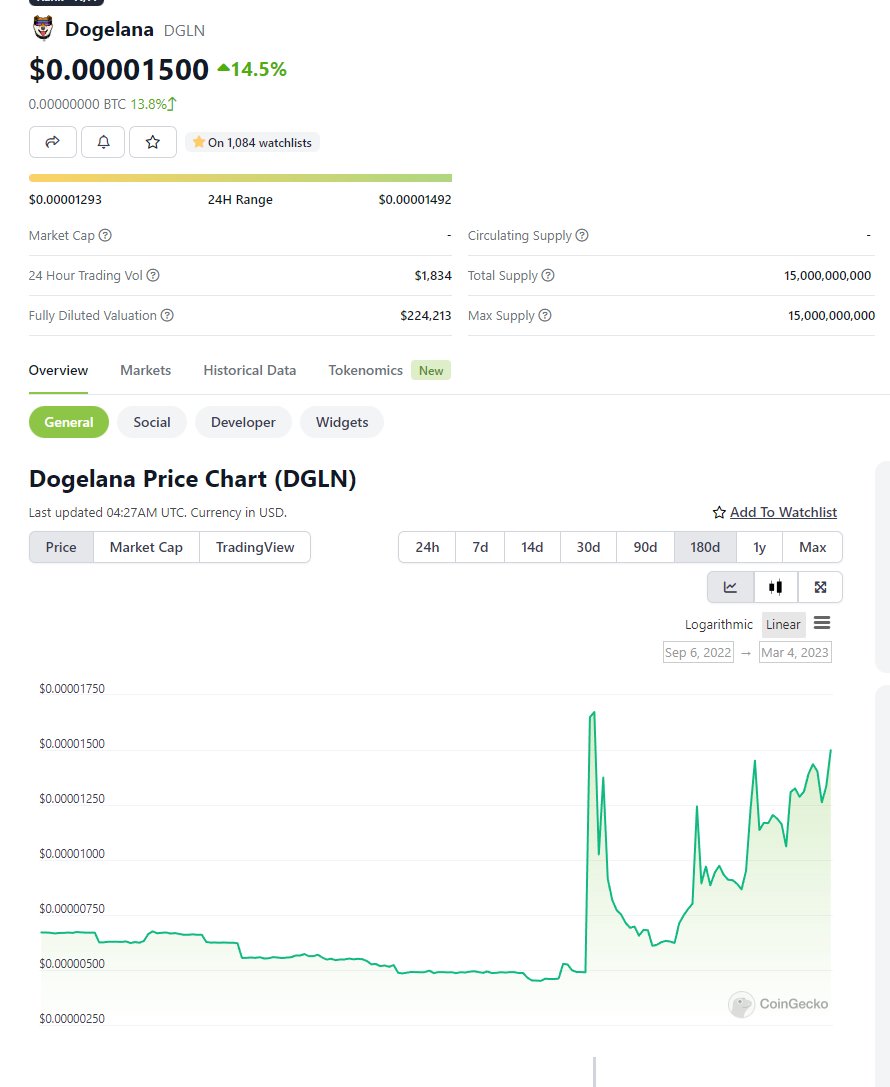The image size is (890, 1087).
Task: Select the Widgets pill tab
Action: click(342, 422)
